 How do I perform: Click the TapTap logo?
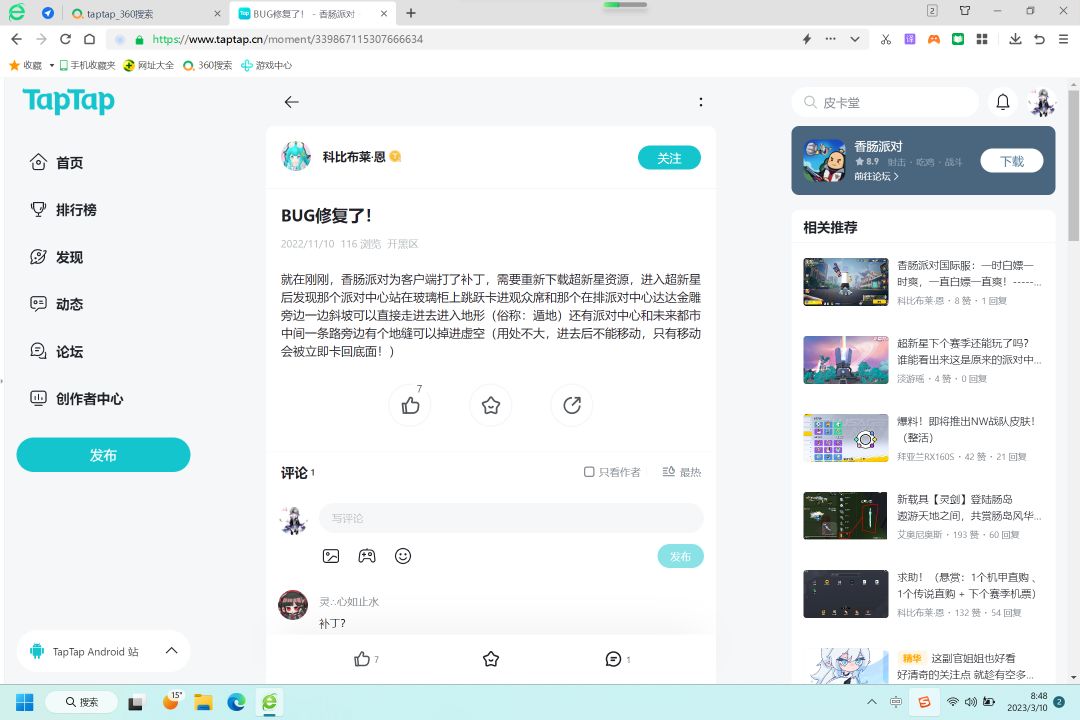tap(68, 101)
